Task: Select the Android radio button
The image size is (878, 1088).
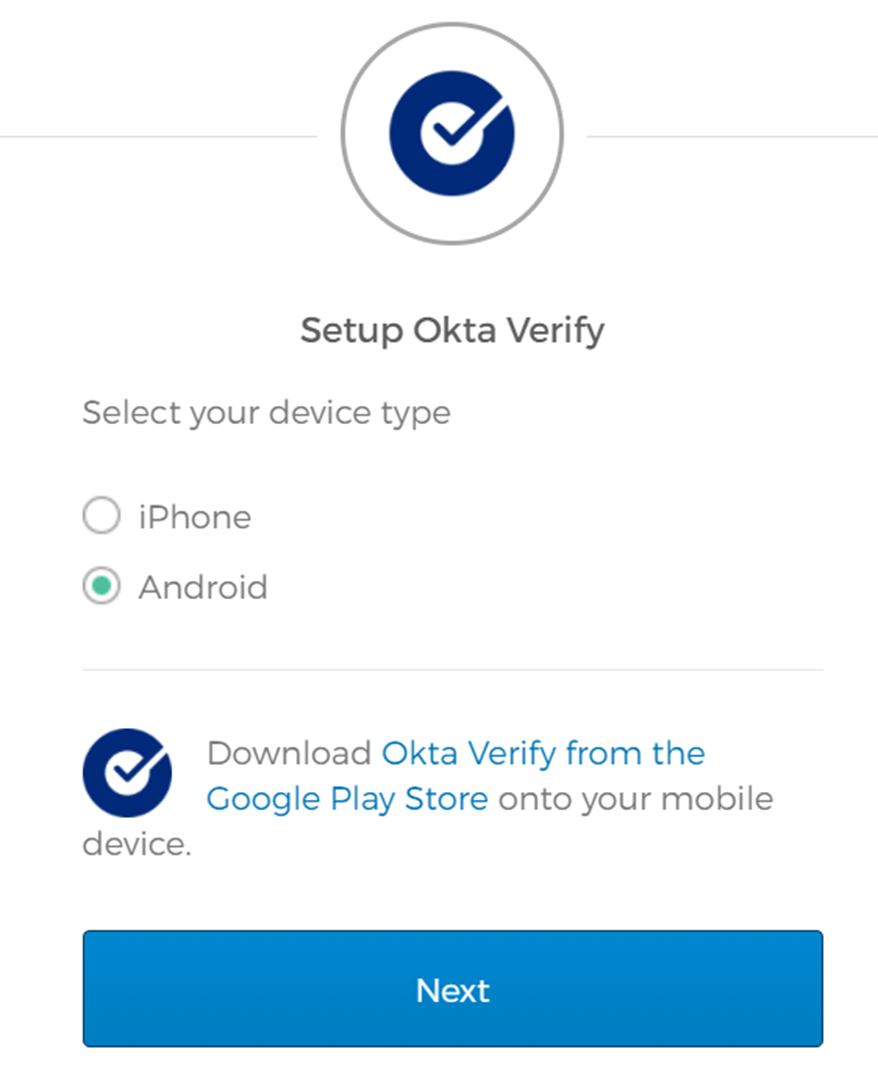Action: click(101, 587)
